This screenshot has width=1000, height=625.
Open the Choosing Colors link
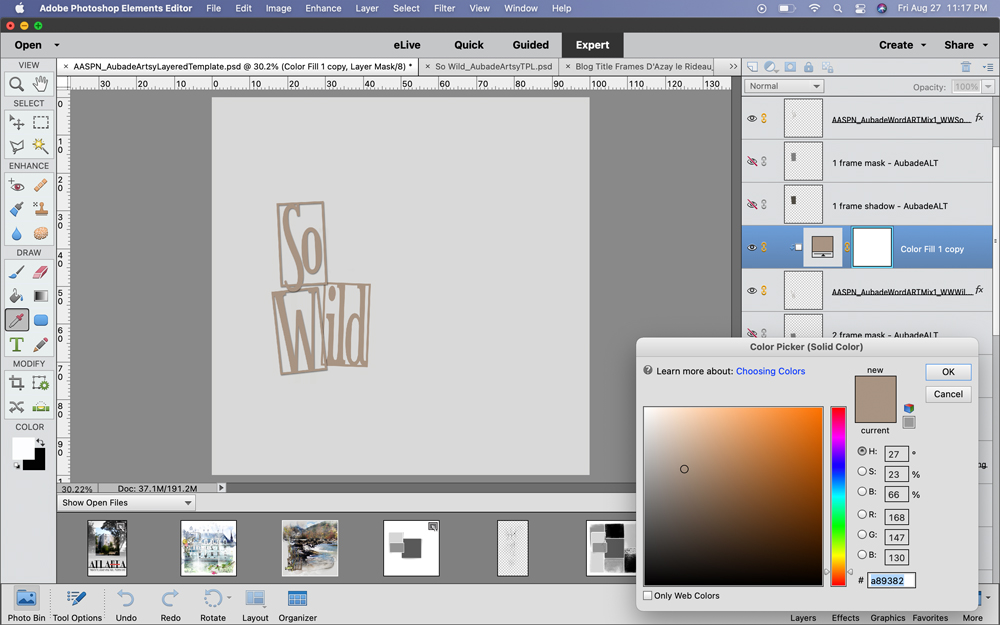click(x=770, y=371)
